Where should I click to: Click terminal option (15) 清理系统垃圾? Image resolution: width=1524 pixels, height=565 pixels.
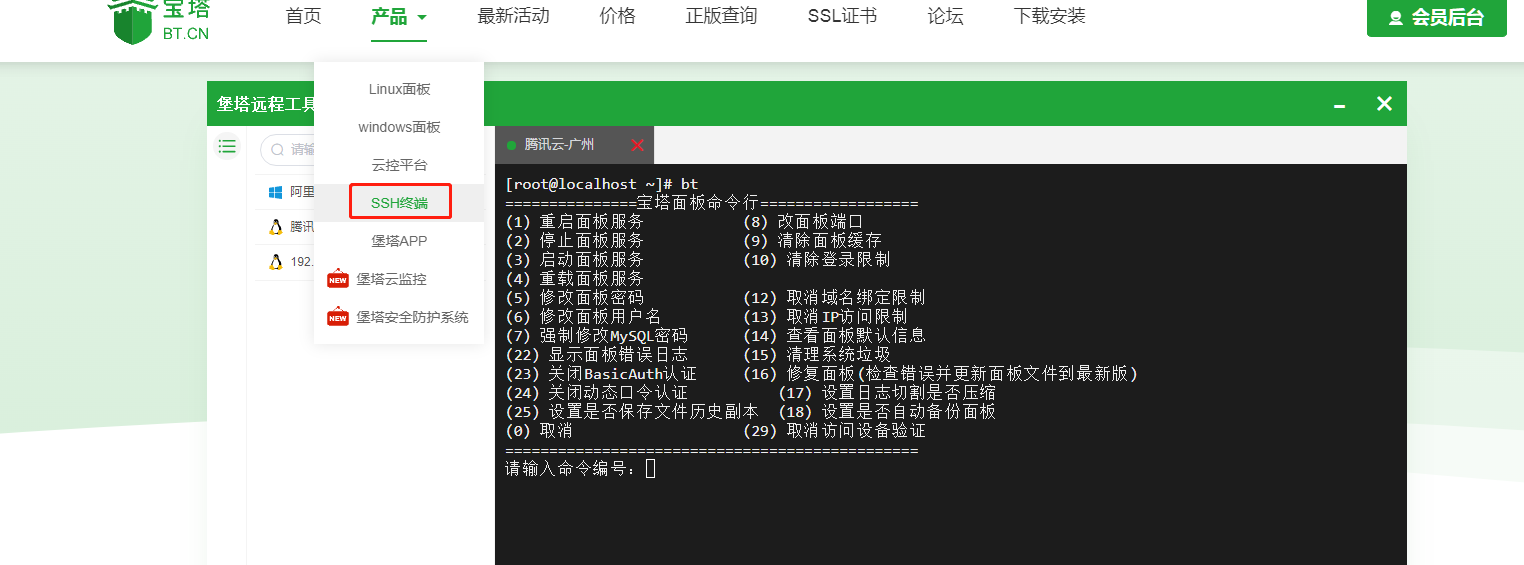click(817, 355)
